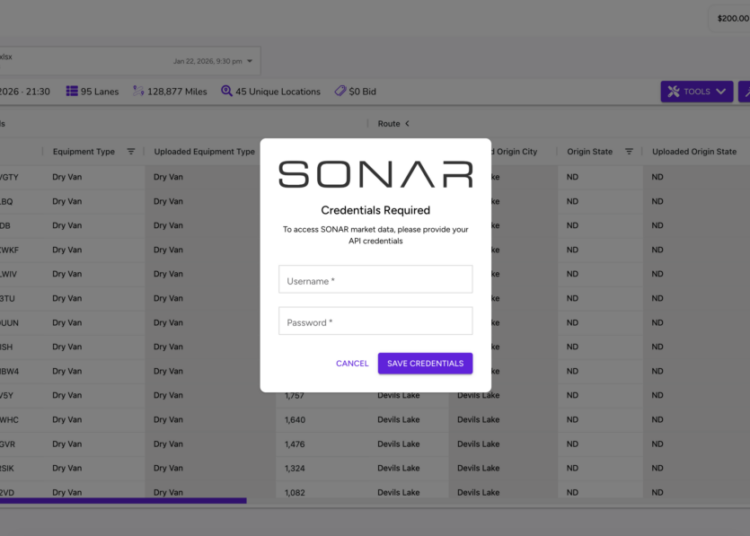Click the $200.00 balance display
Image resolution: width=750 pixels, height=536 pixels.
coord(733,19)
